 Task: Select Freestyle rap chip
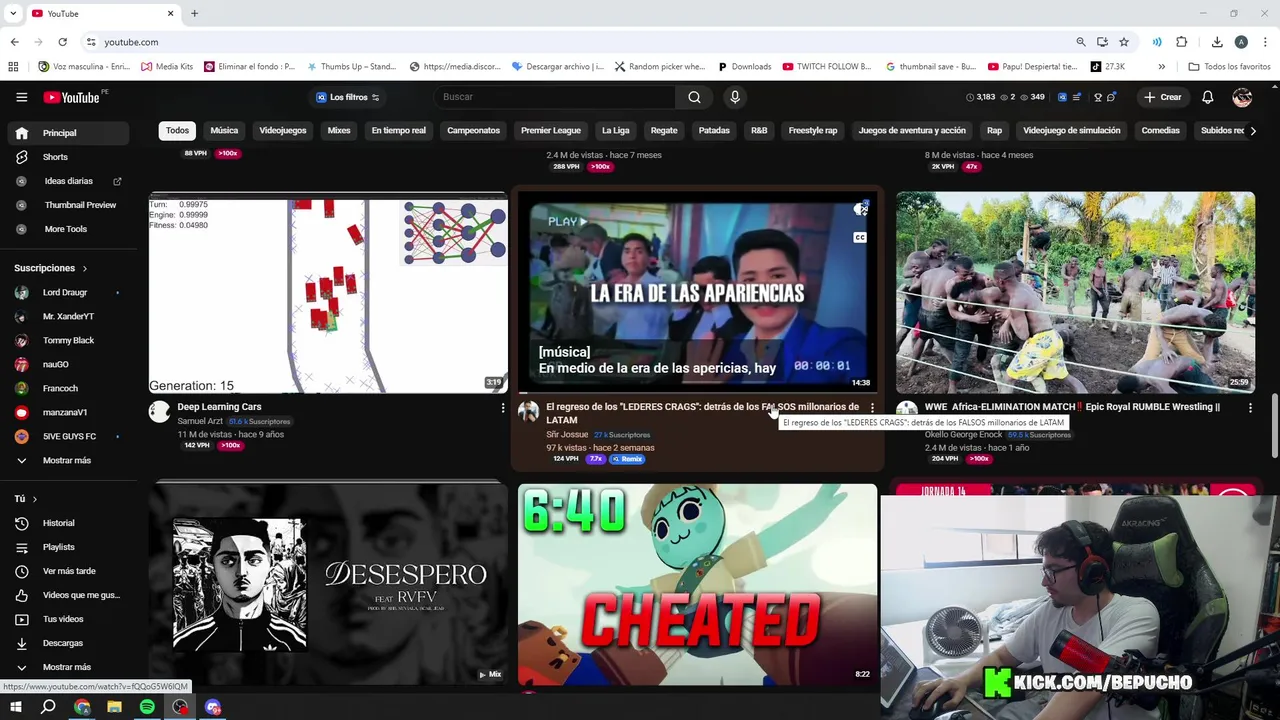click(813, 131)
